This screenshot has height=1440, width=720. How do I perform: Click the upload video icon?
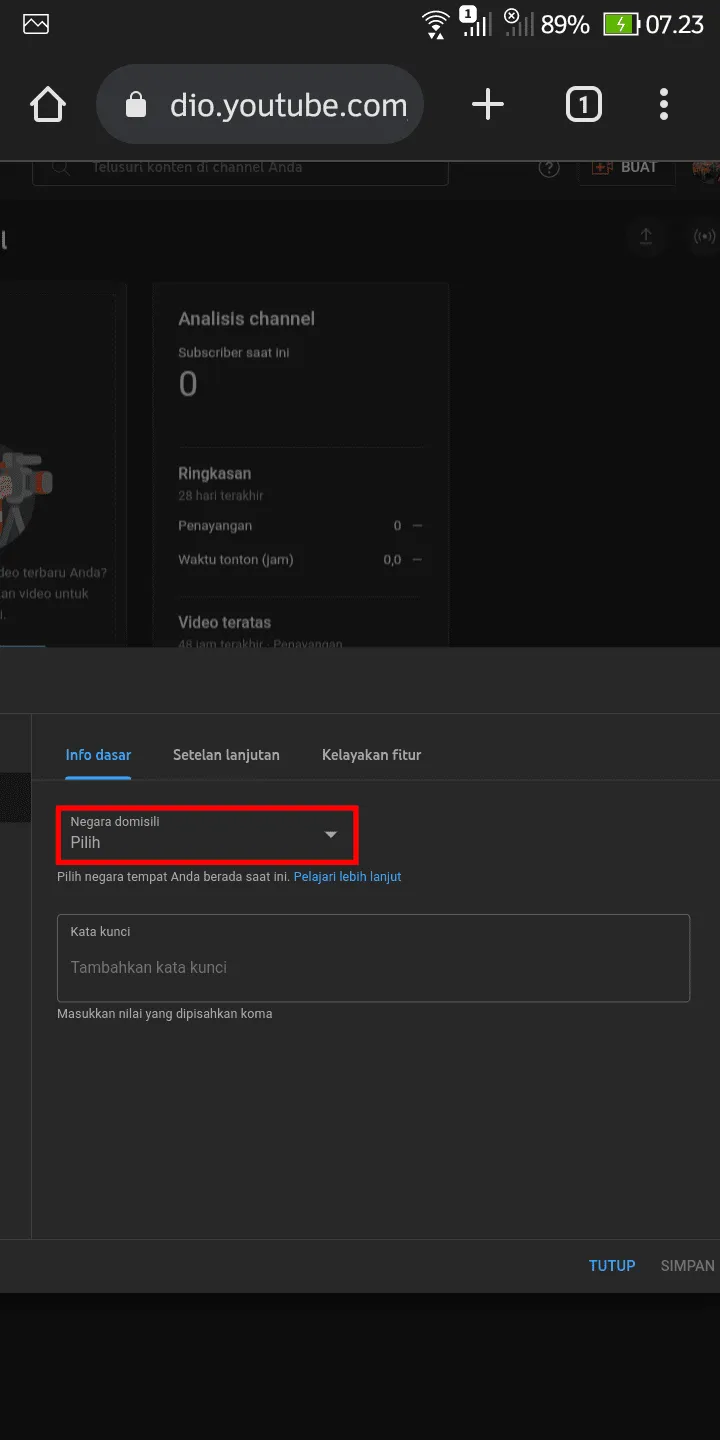tap(646, 236)
